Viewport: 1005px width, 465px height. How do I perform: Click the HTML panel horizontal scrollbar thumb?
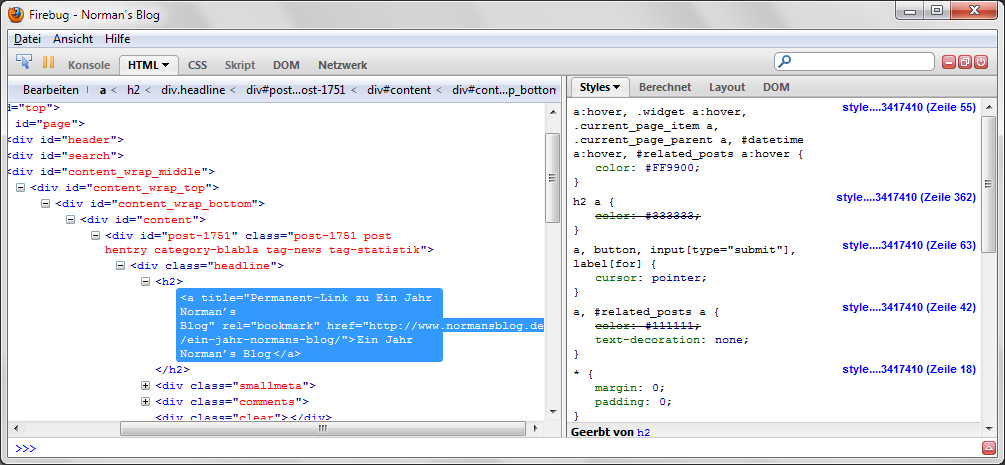click(x=322, y=428)
